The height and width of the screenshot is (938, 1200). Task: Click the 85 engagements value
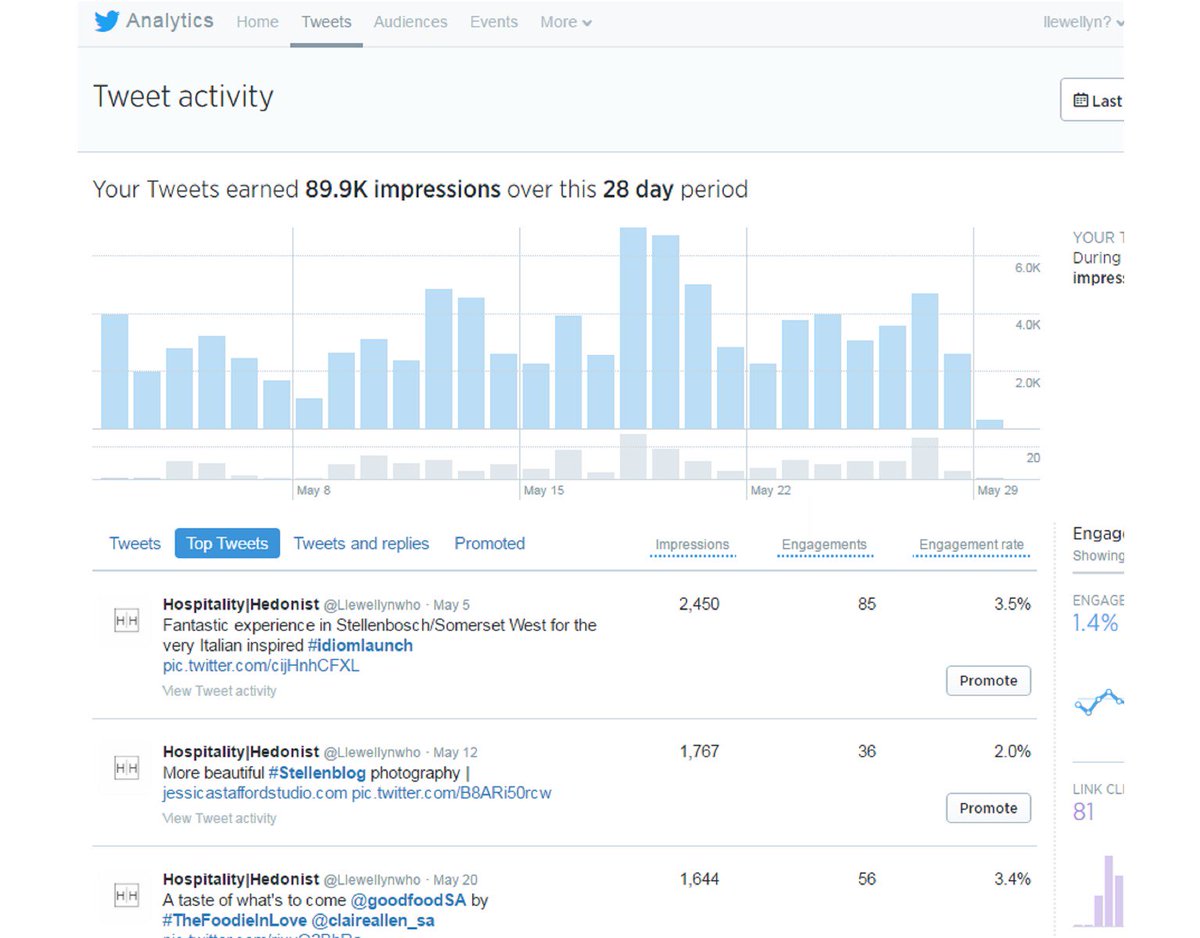[x=867, y=604]
